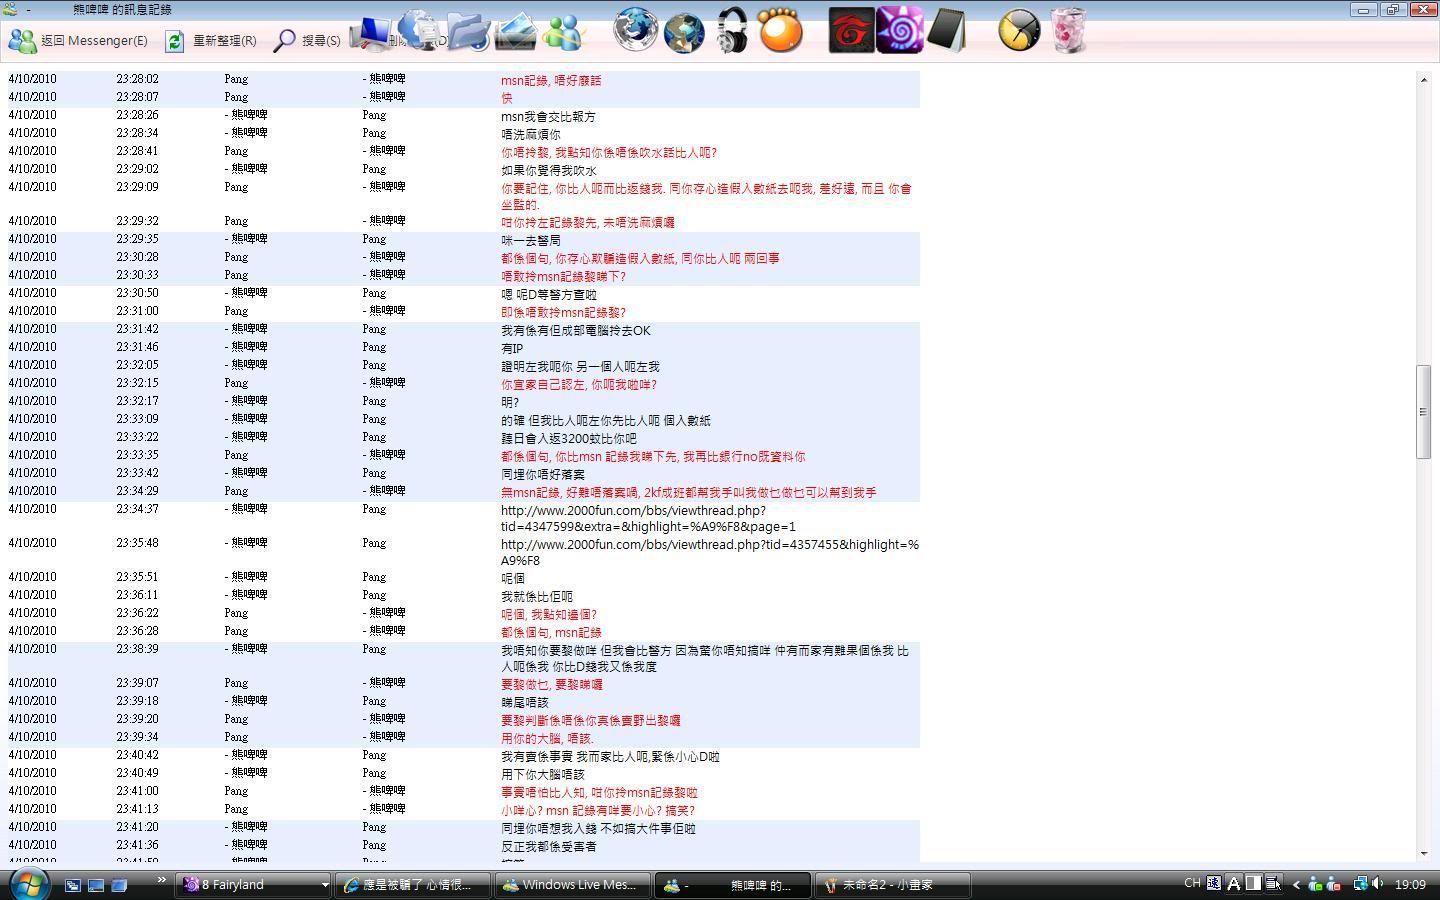This screenshot has width=1440, height=900.
Task: Open the folder icon in the dock
Action: 468,32
